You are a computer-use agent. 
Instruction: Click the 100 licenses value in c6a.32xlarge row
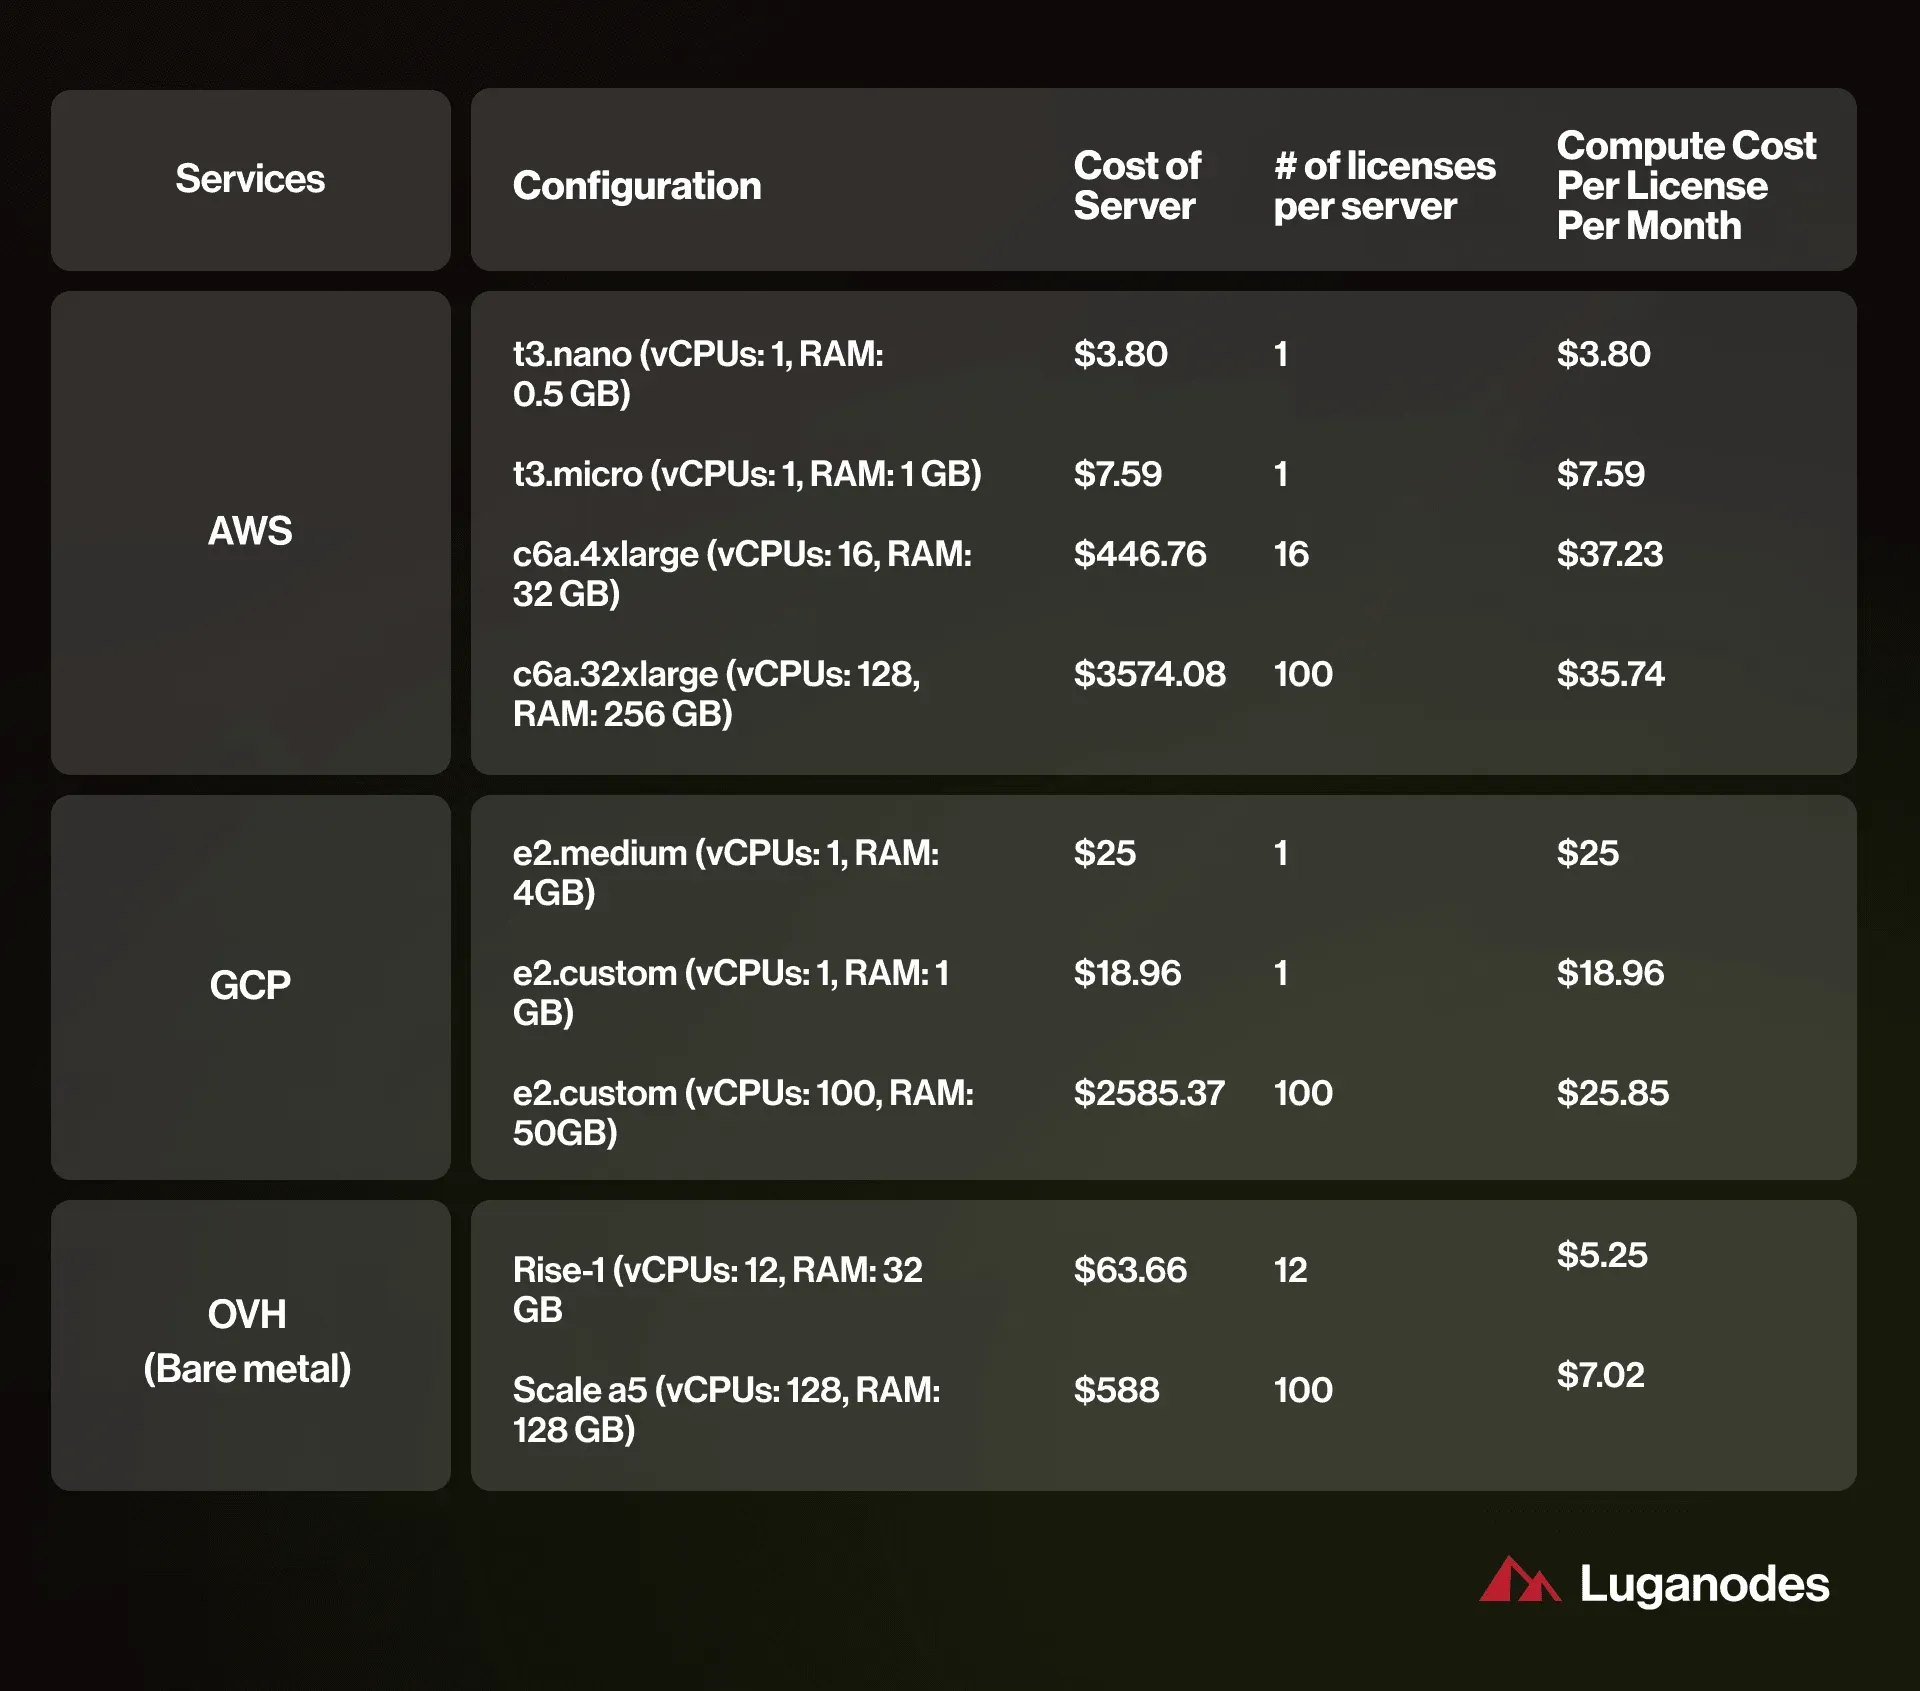(x=1303, y=674)
